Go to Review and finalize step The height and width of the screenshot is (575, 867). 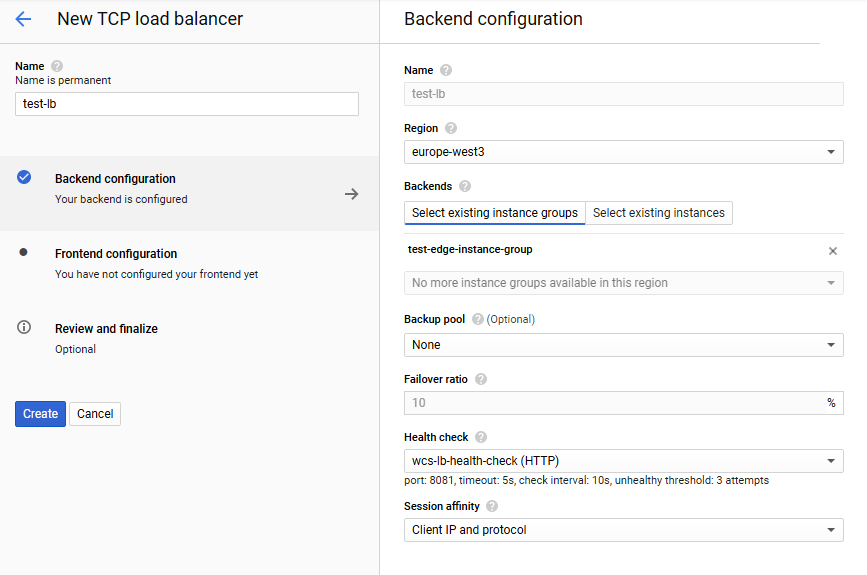click(x=106, y=329)
